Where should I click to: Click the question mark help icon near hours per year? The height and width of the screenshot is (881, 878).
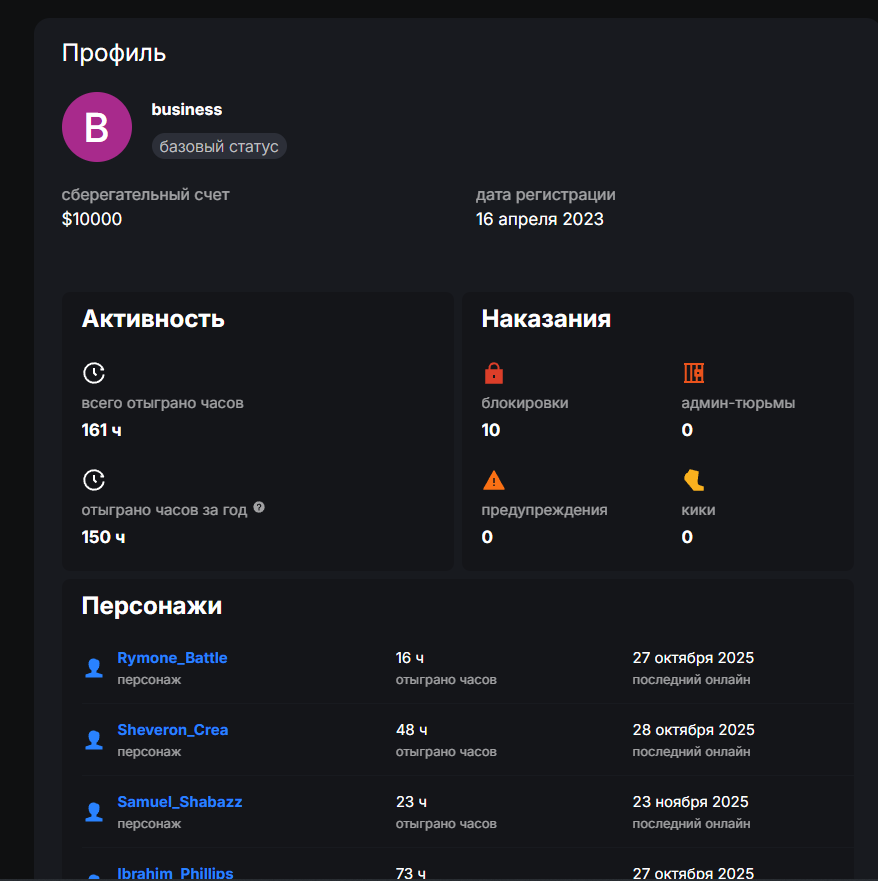click(x=259, y=508)
